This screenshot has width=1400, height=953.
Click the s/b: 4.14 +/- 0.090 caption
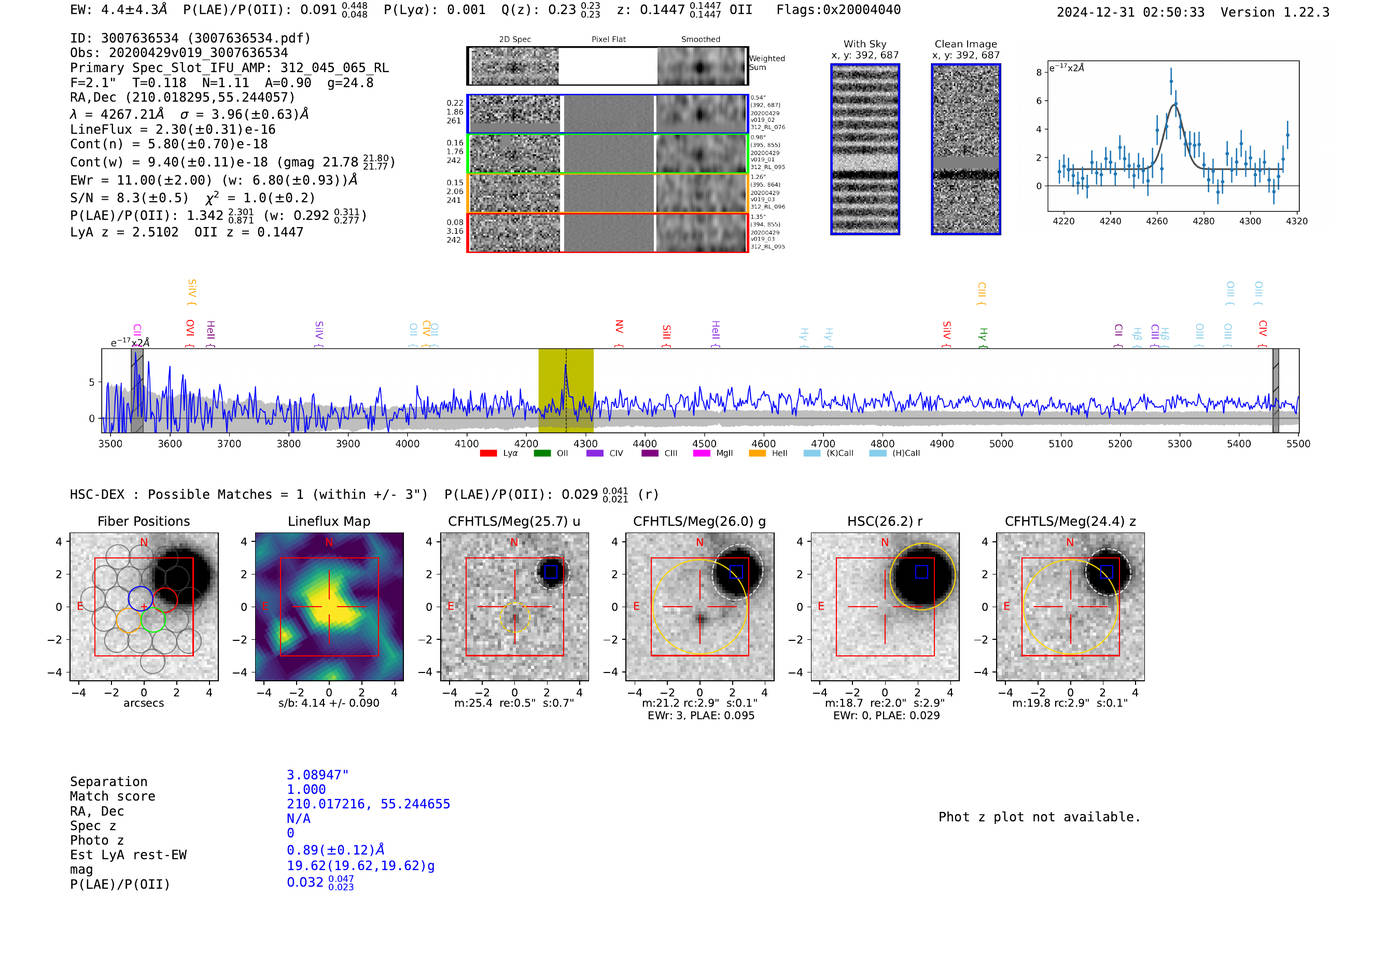329,703
